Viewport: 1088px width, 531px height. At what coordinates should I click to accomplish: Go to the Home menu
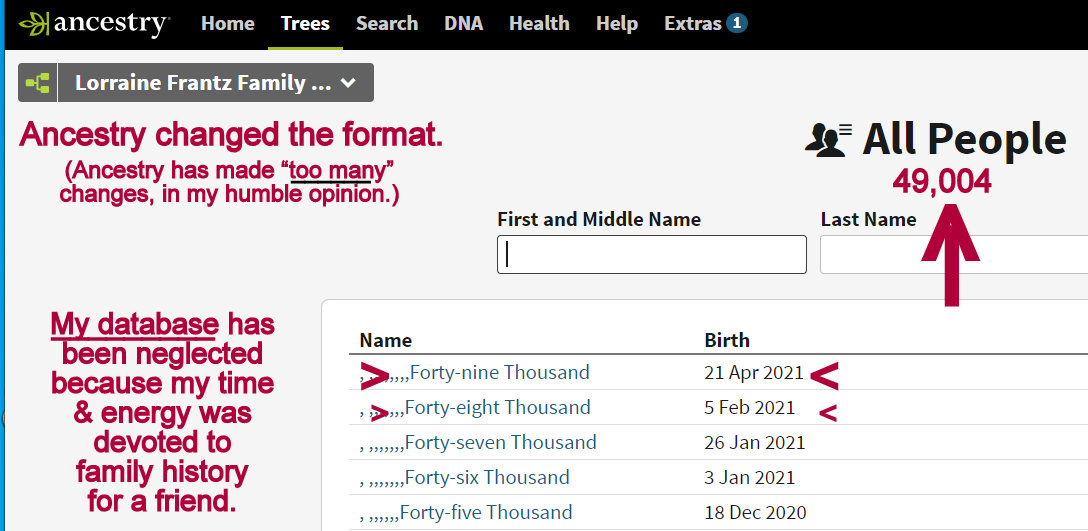(227, 24)
